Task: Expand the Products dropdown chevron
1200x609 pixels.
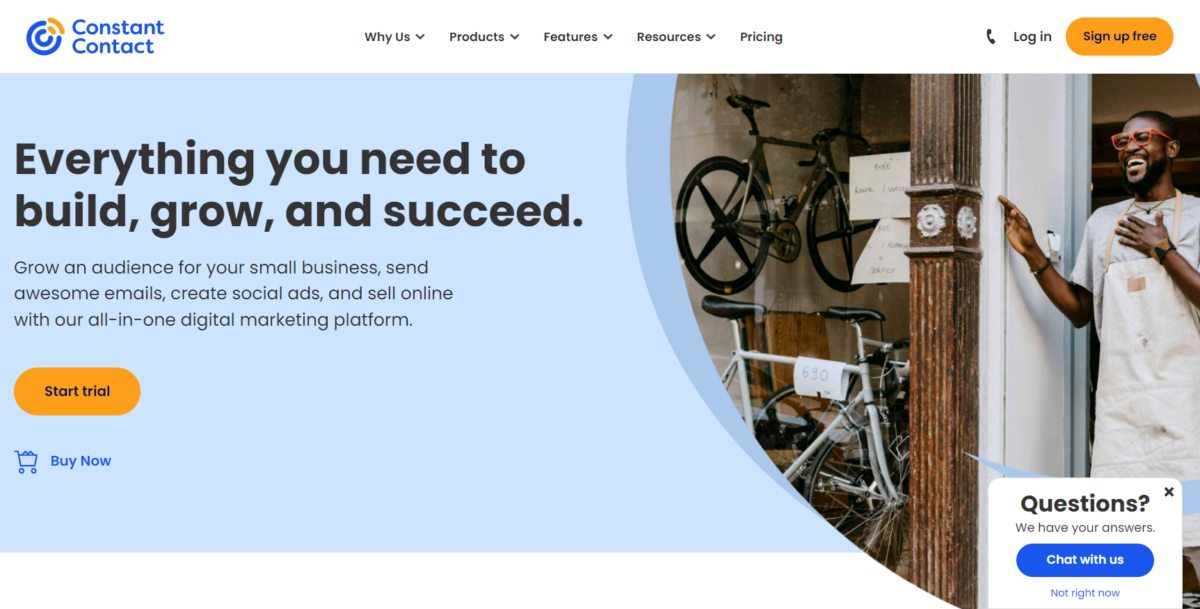Action: (514, 37)
